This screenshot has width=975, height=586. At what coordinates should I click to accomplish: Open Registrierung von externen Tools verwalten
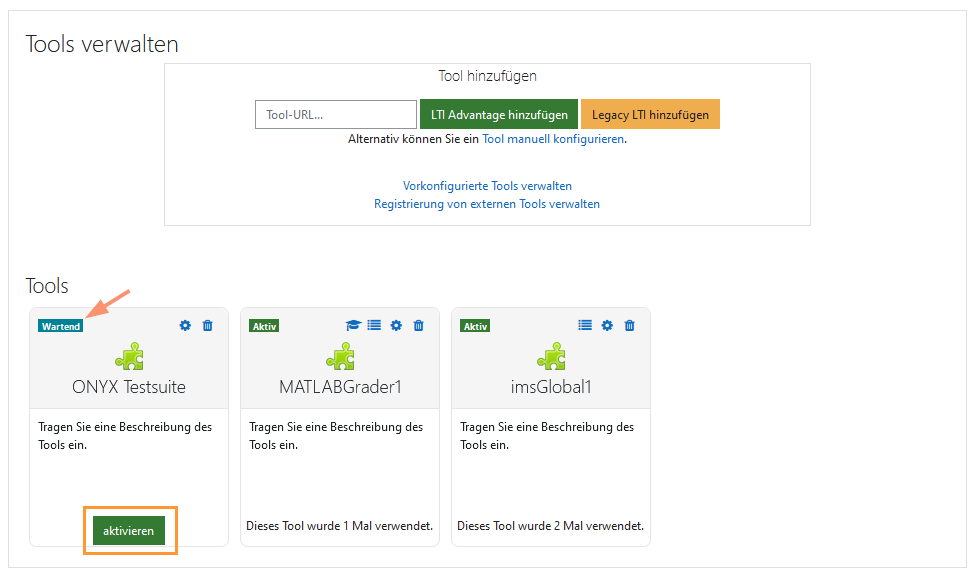coord(487,203)
